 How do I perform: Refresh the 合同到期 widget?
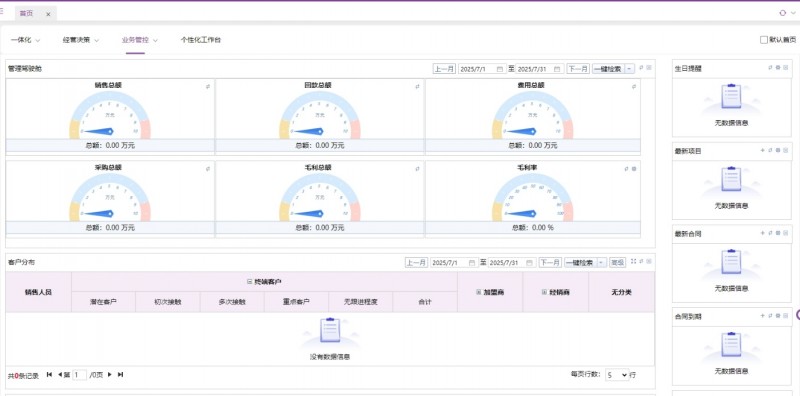pos(770,316)
